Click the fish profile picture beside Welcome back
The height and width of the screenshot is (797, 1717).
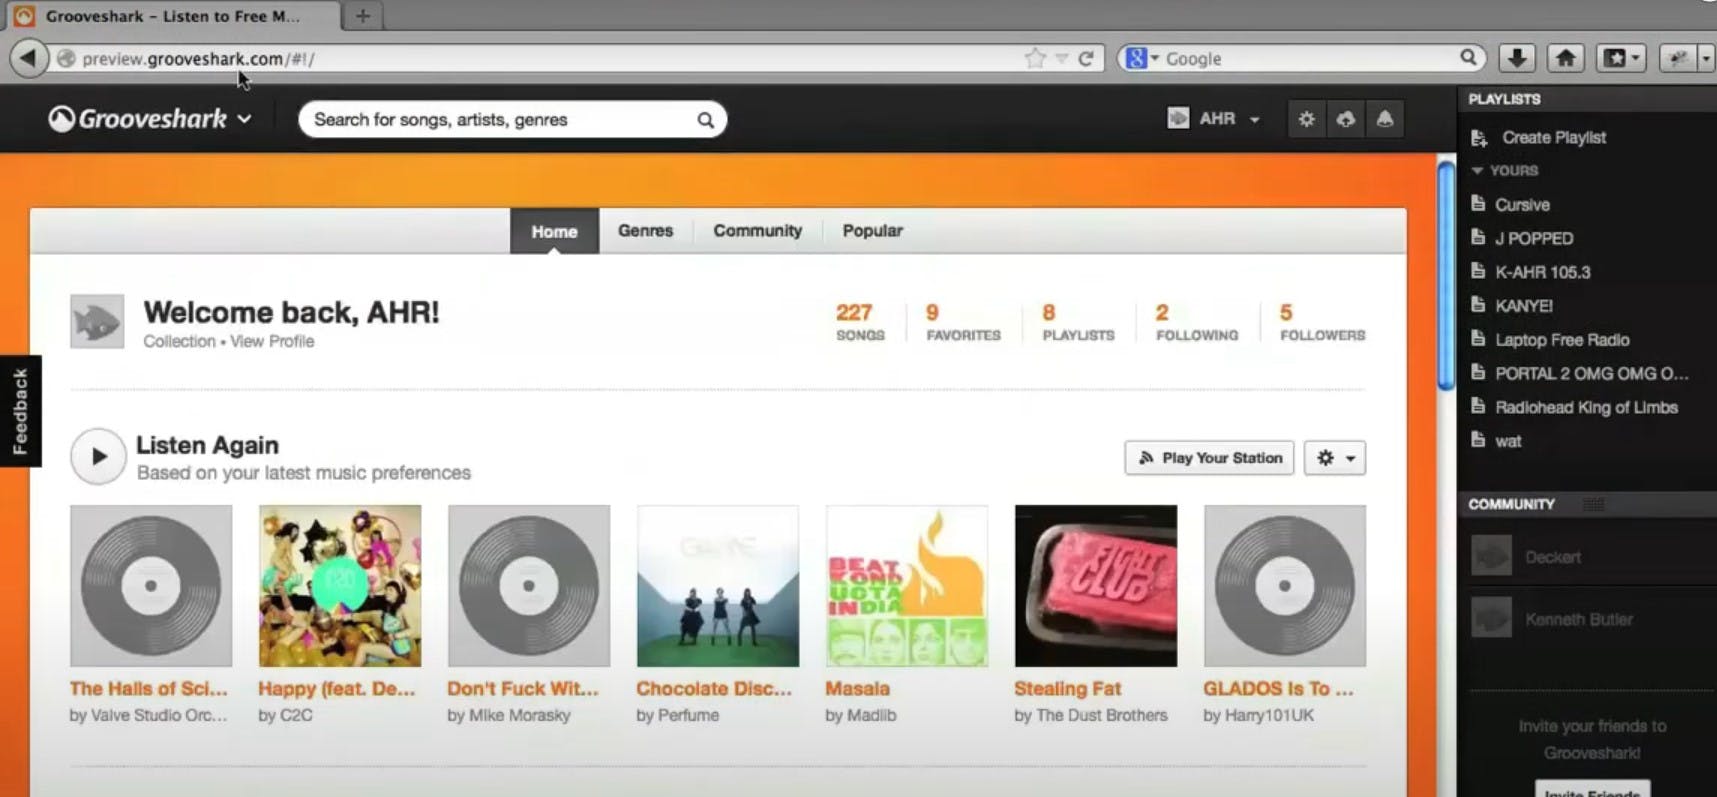[97, 321]
